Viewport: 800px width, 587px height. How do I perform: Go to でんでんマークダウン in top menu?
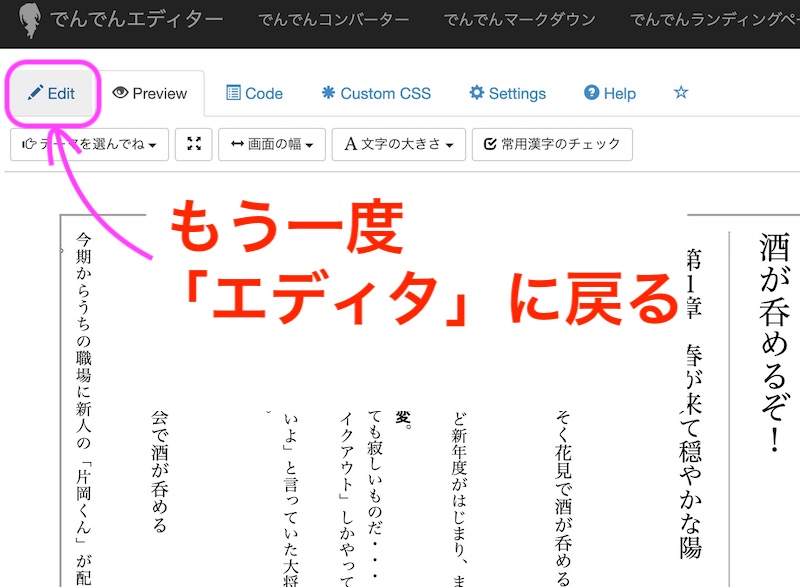coord(519,20)
